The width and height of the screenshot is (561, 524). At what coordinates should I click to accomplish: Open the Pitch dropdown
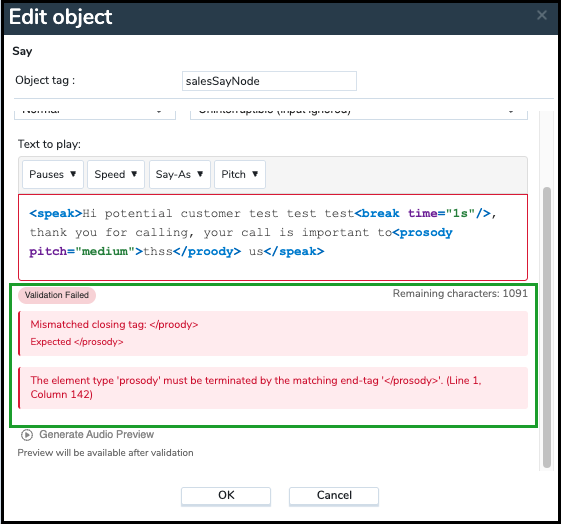click(240, 174)
